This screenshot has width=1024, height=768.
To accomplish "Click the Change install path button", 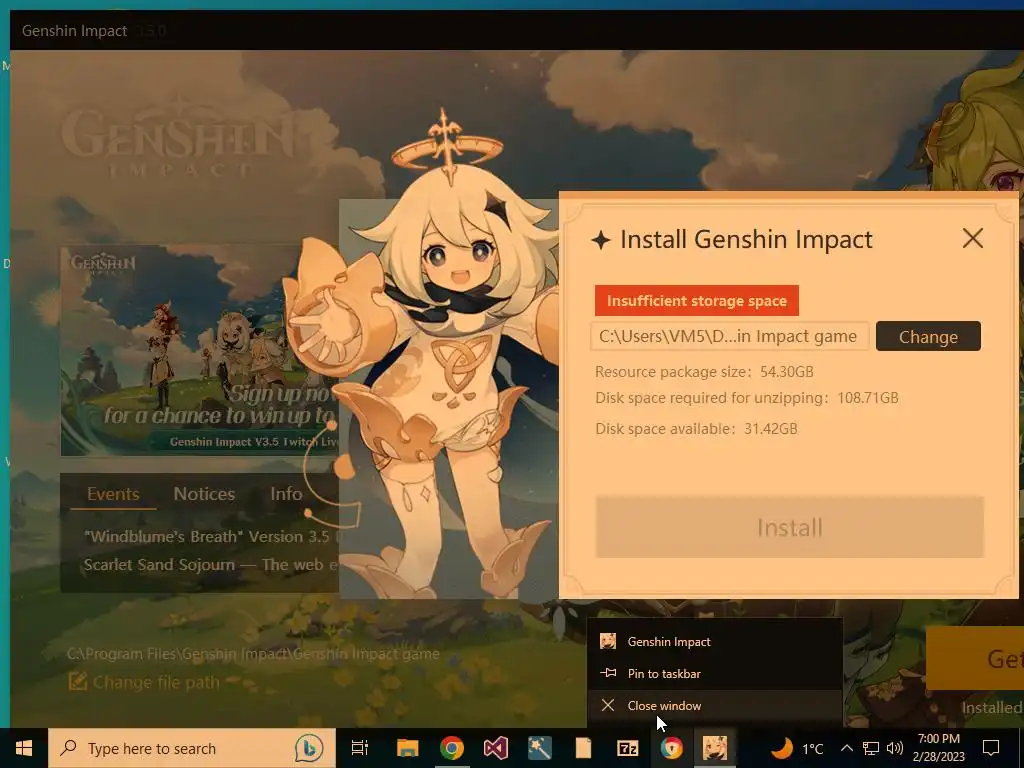I will pyautogui.click(x=928, y=336).
